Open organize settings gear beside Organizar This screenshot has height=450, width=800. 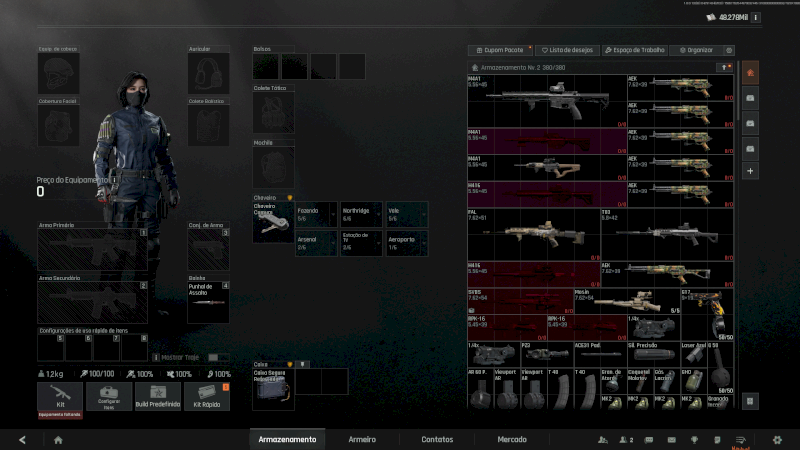click(x=729, y=50)
